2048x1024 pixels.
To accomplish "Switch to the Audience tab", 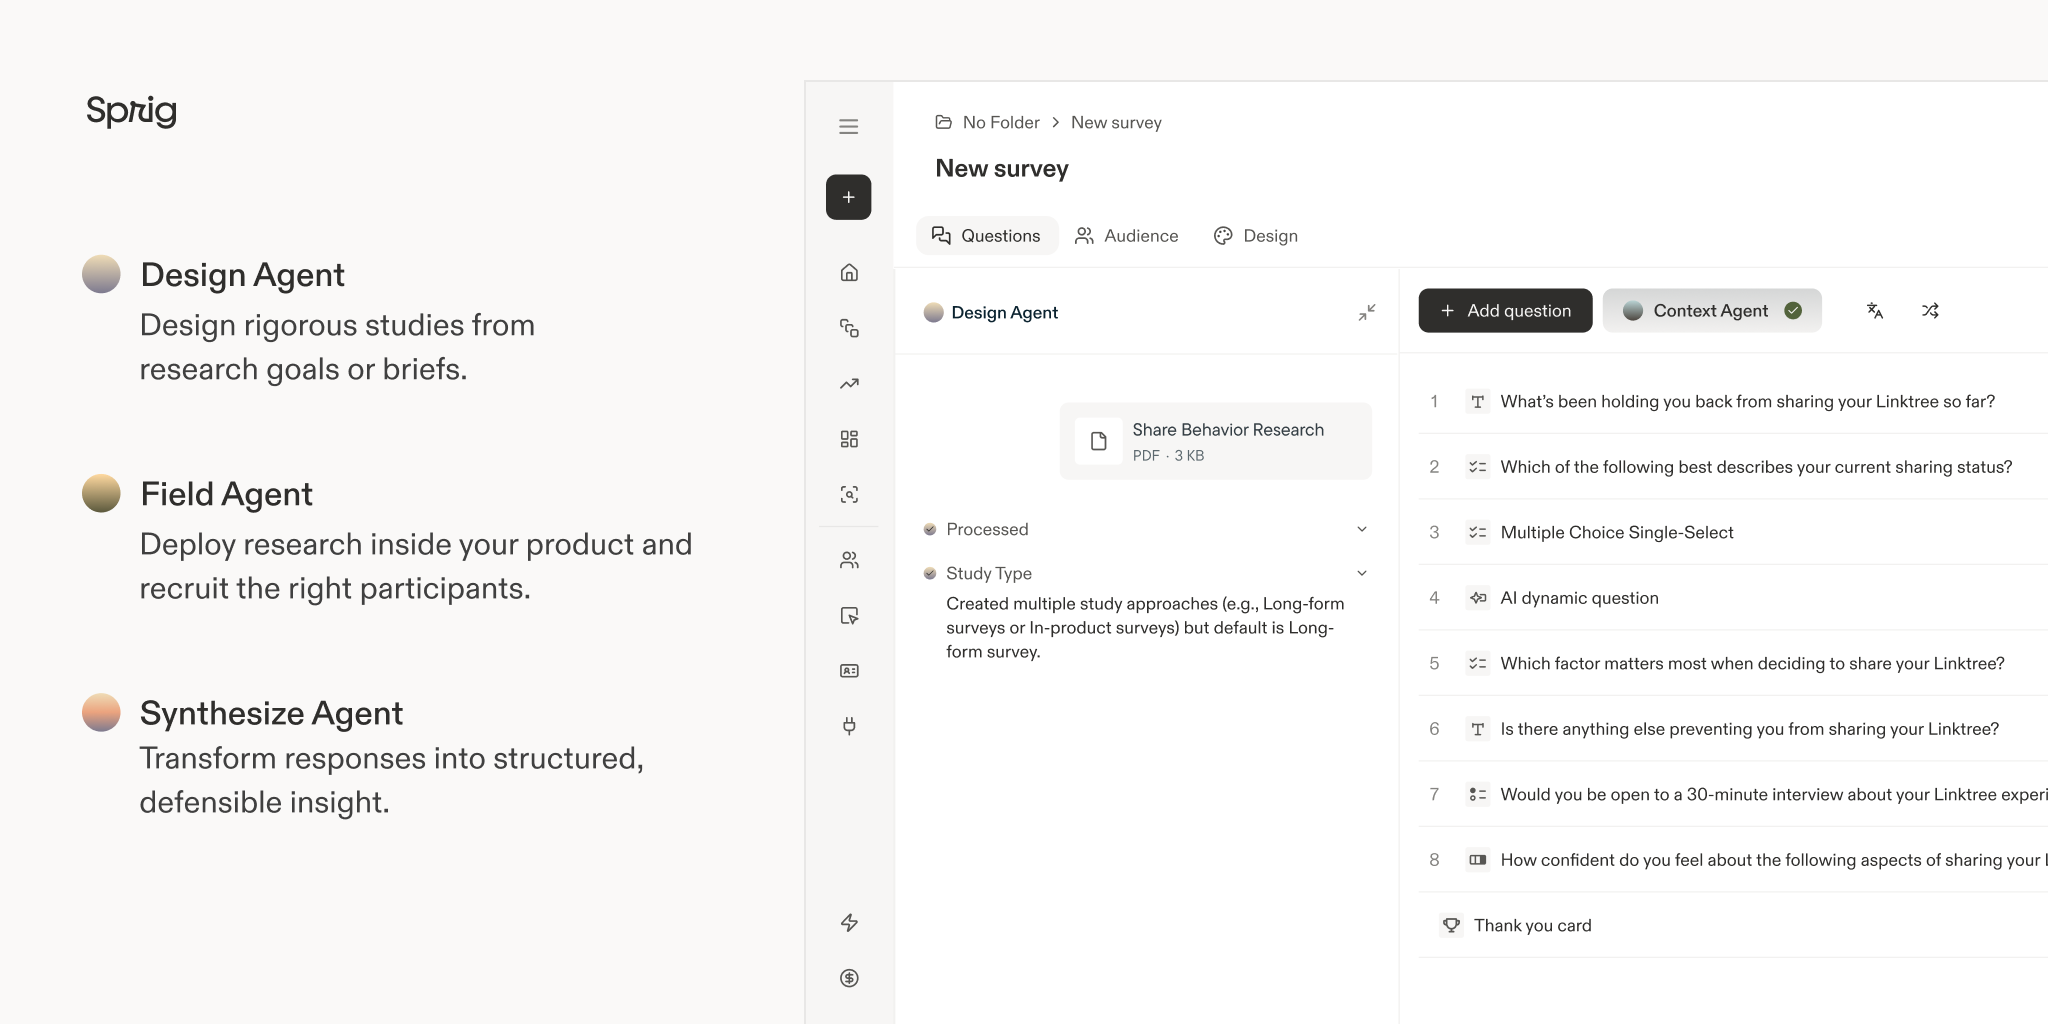I will pos(1127,235).
